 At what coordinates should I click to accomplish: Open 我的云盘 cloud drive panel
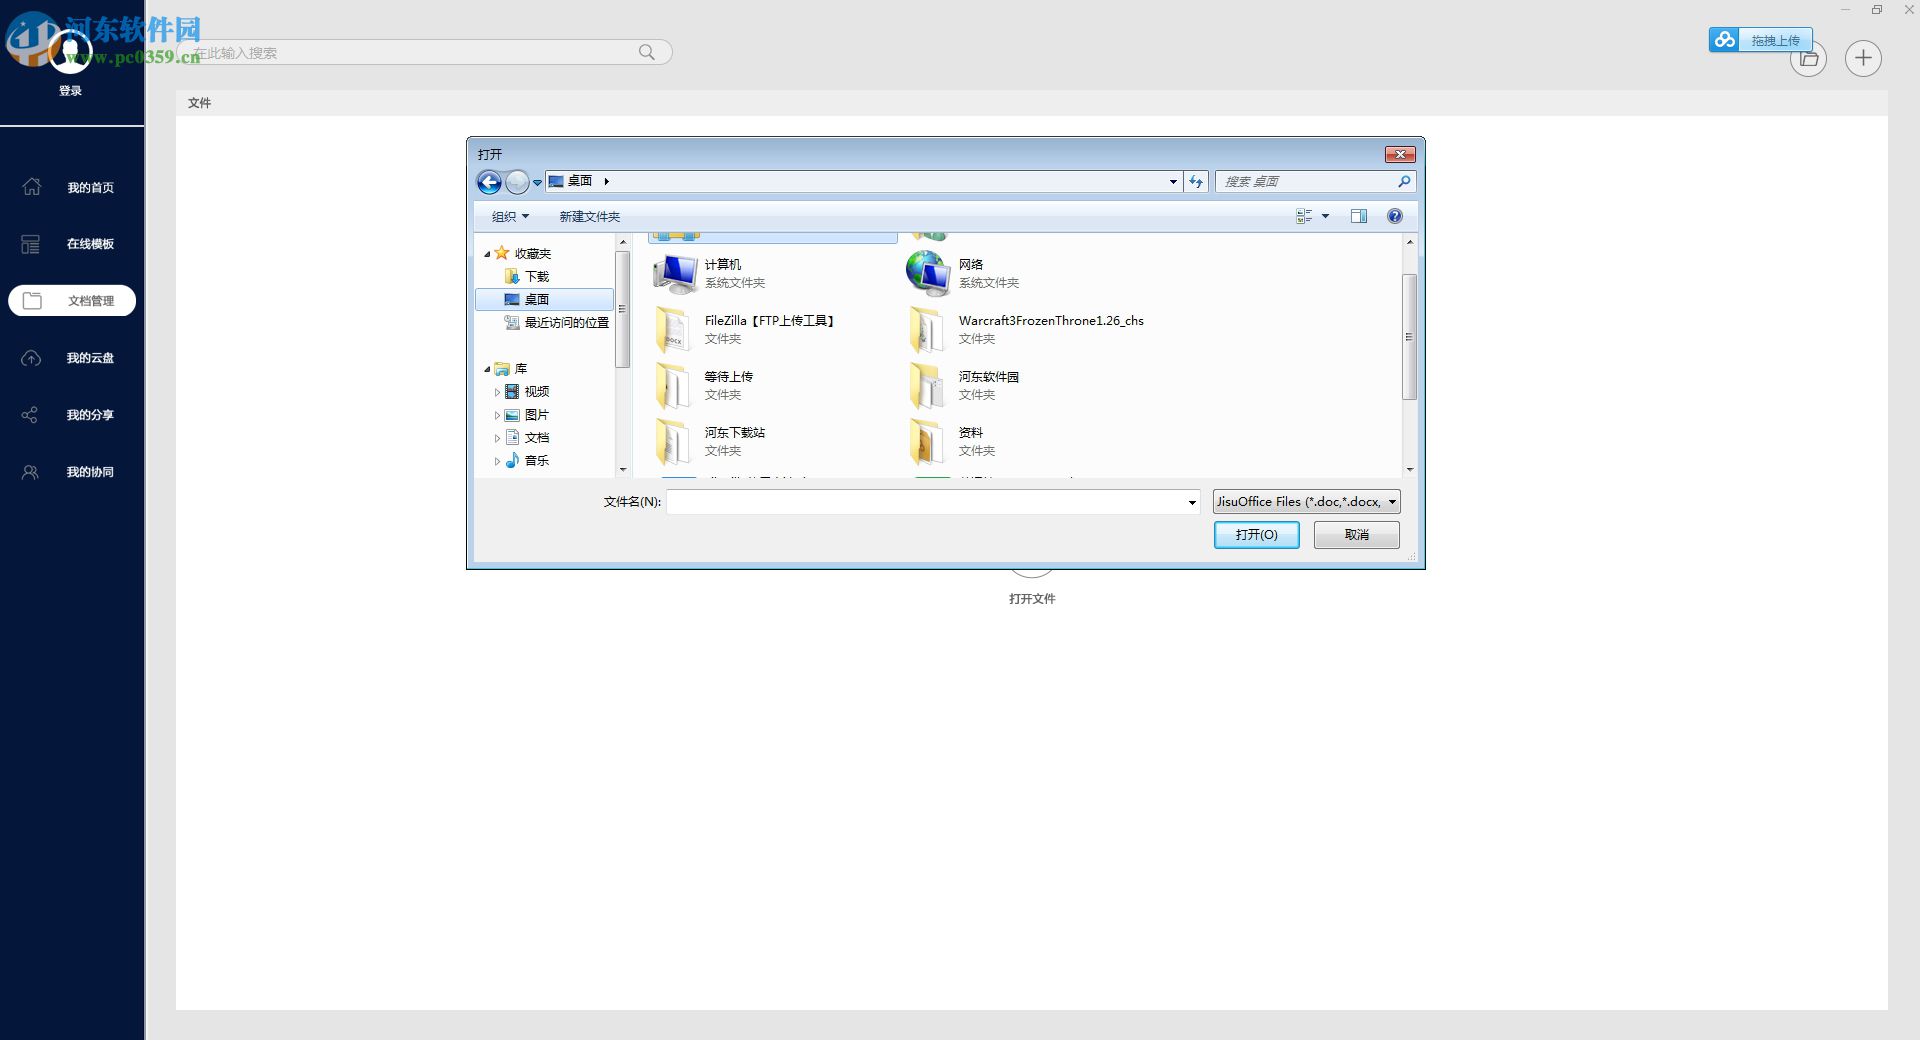[31, 357]
